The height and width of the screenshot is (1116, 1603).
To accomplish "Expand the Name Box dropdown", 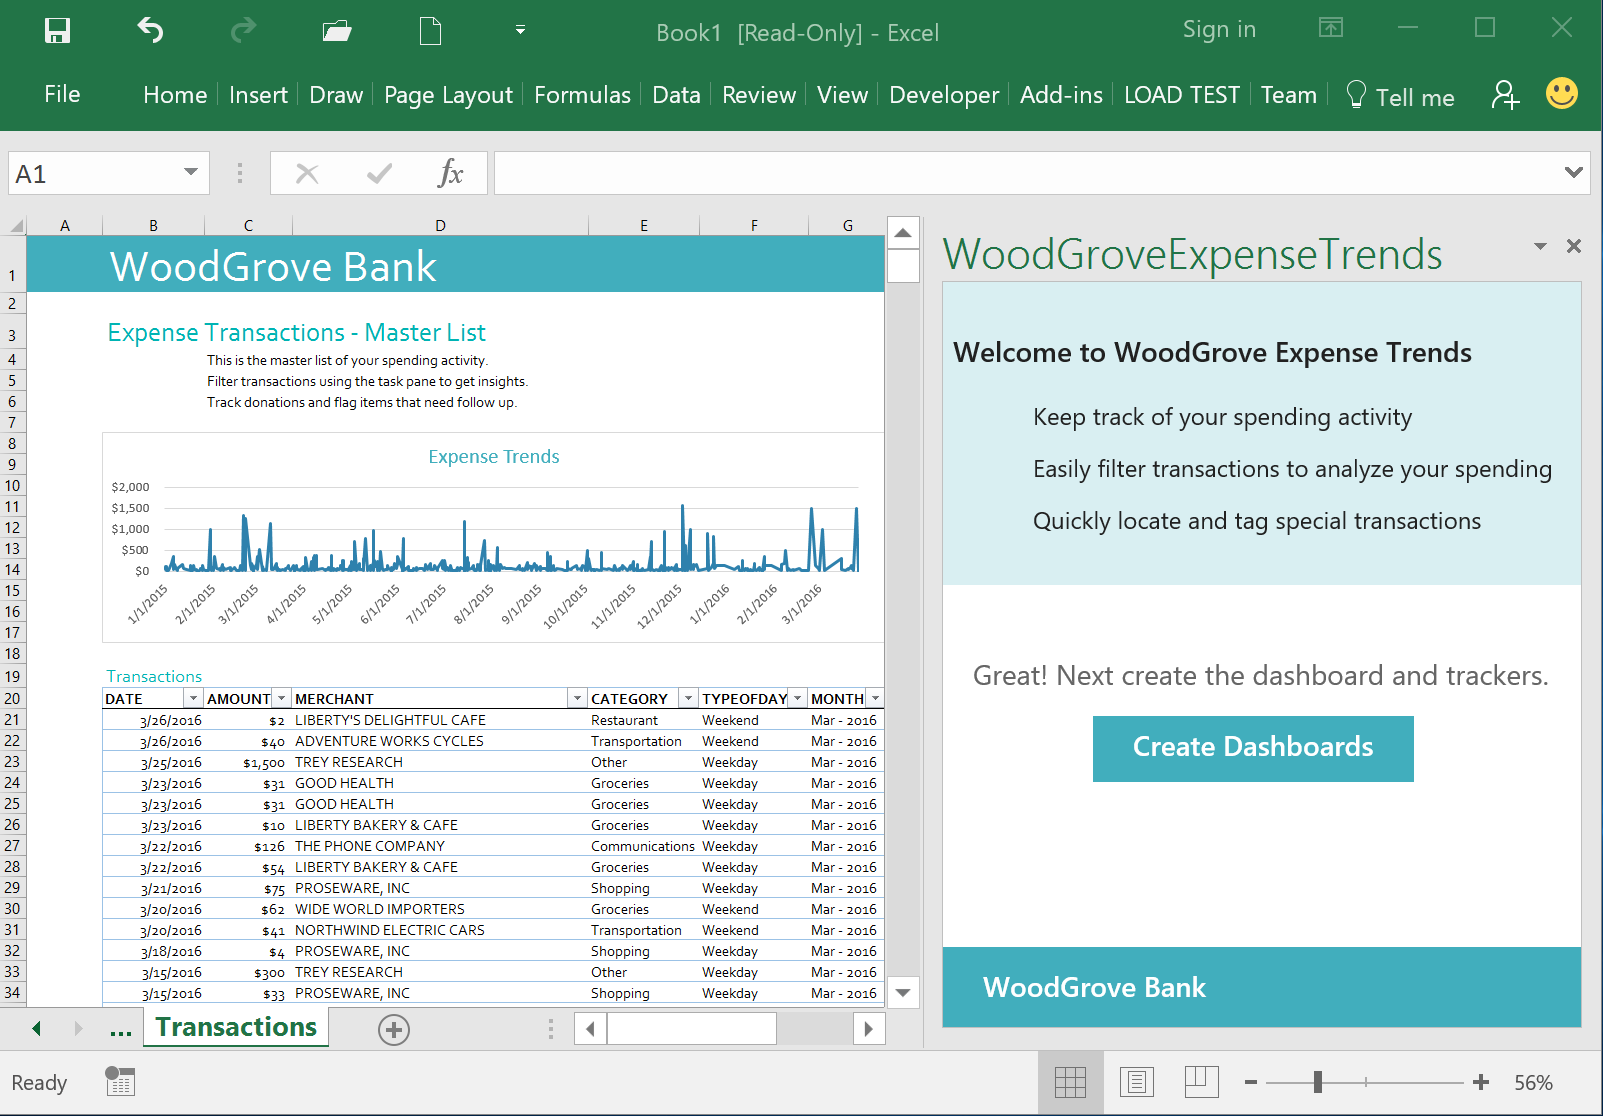I will [190, 173].
